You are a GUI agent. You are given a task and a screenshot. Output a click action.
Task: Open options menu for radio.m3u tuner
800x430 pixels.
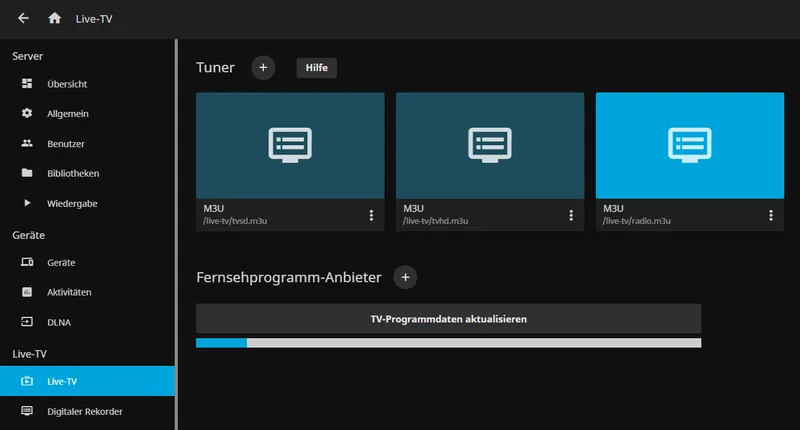[771, 215]
